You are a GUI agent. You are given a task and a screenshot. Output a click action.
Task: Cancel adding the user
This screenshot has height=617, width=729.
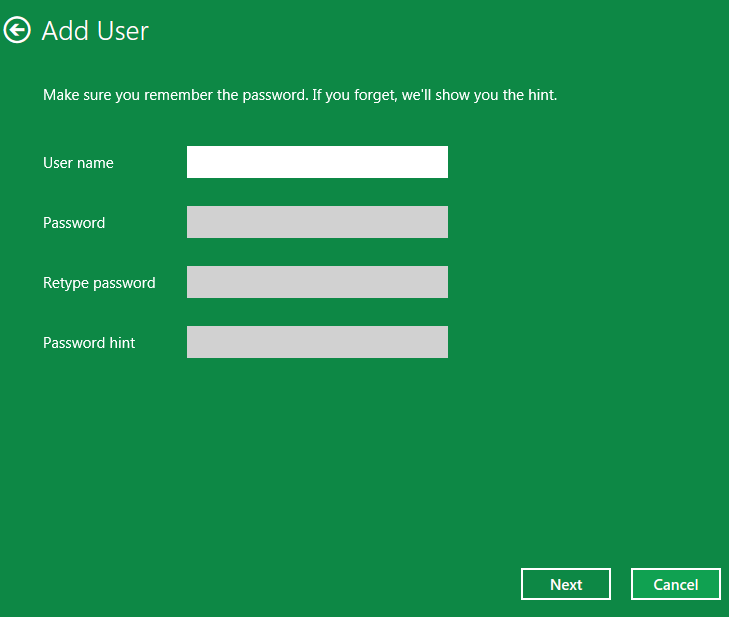click(x=676, y=584)
